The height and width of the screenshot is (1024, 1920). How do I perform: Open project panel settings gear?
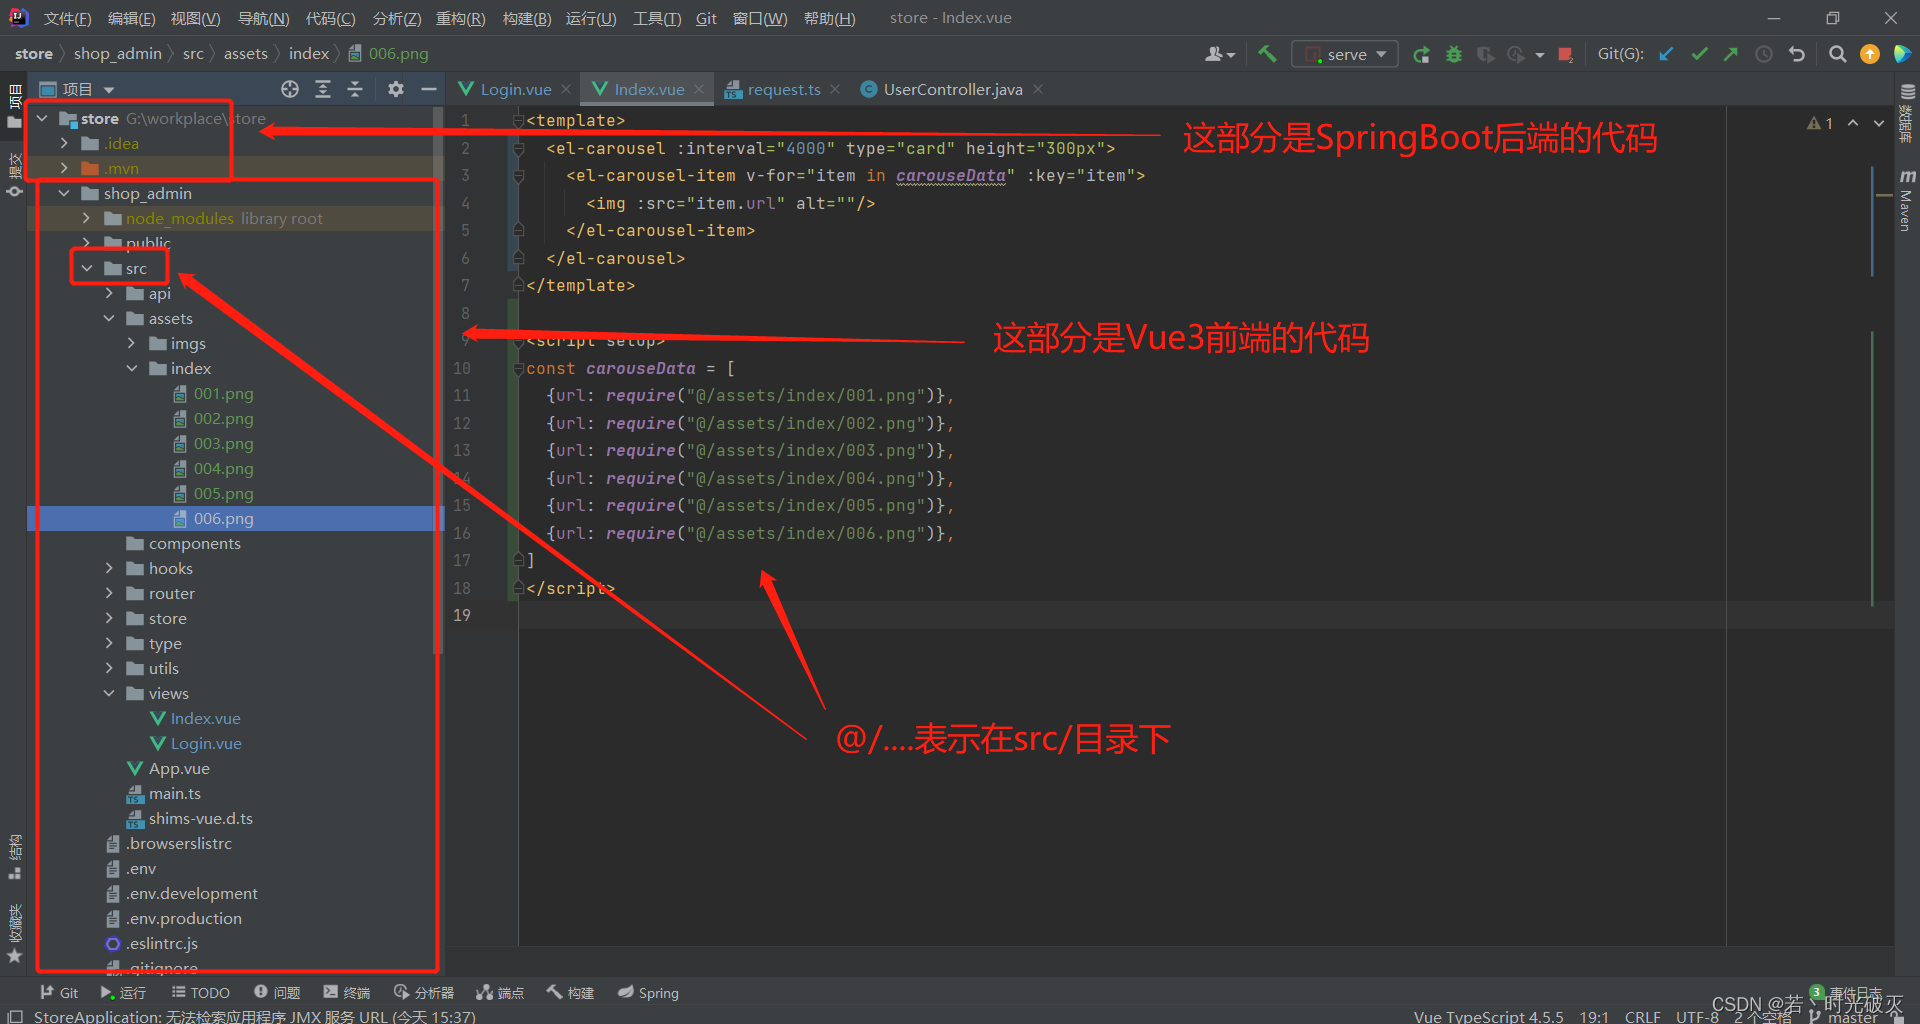(396, 89)
